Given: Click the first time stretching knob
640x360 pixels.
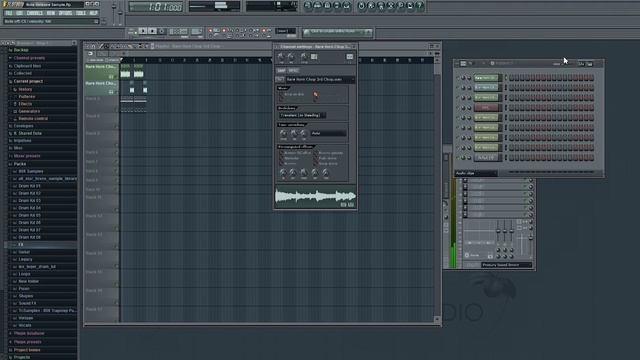Looking at the screenshot, I should coord(283,133).
